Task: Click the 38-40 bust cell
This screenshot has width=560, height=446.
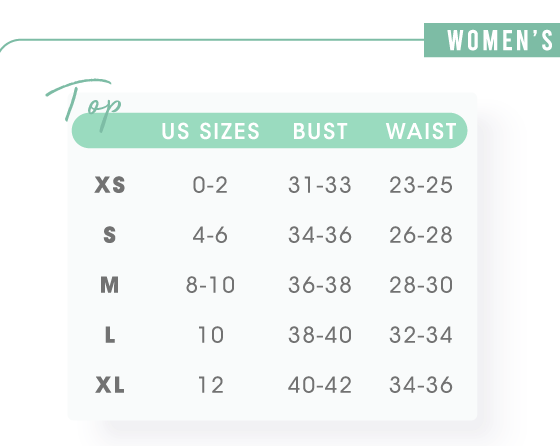Action: [x=320, y=335]
